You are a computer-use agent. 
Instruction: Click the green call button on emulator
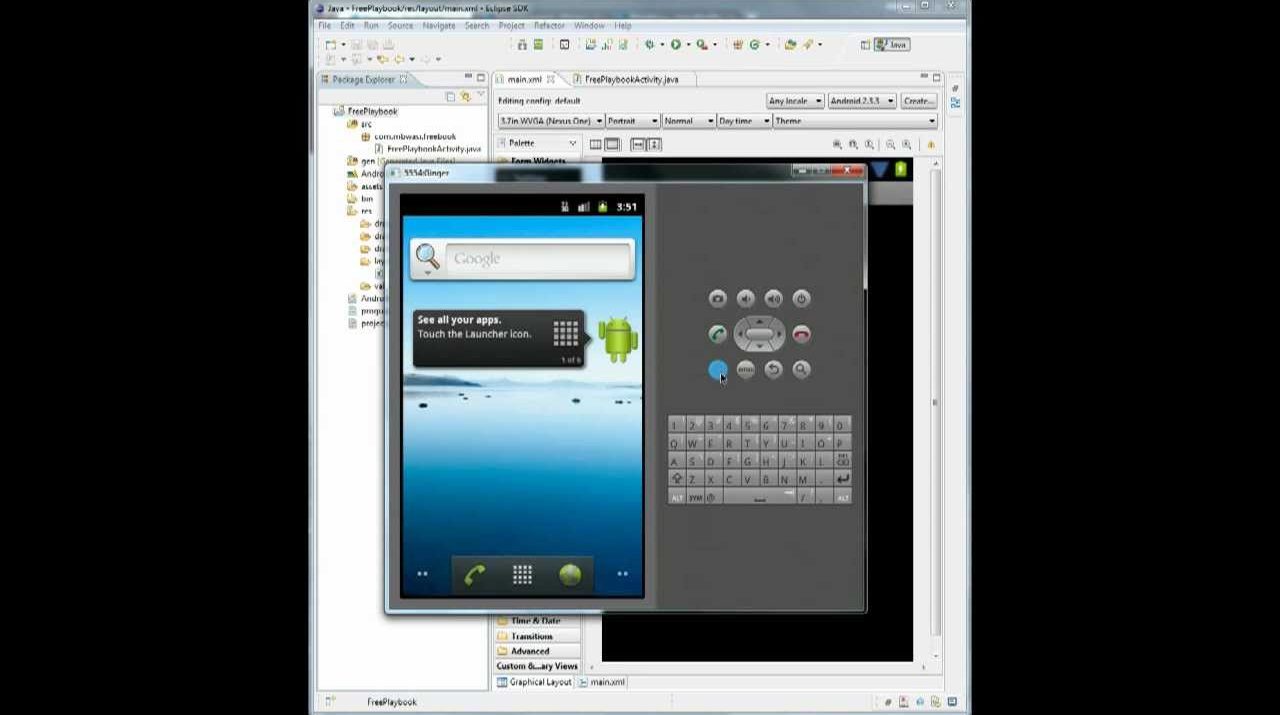point(717,334)
